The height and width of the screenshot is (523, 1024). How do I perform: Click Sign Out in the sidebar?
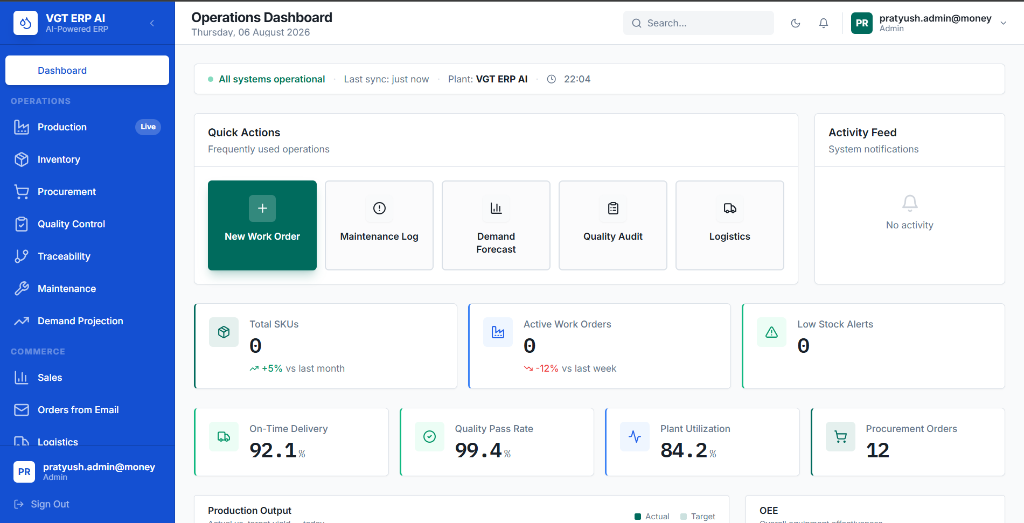pos(42,504)
